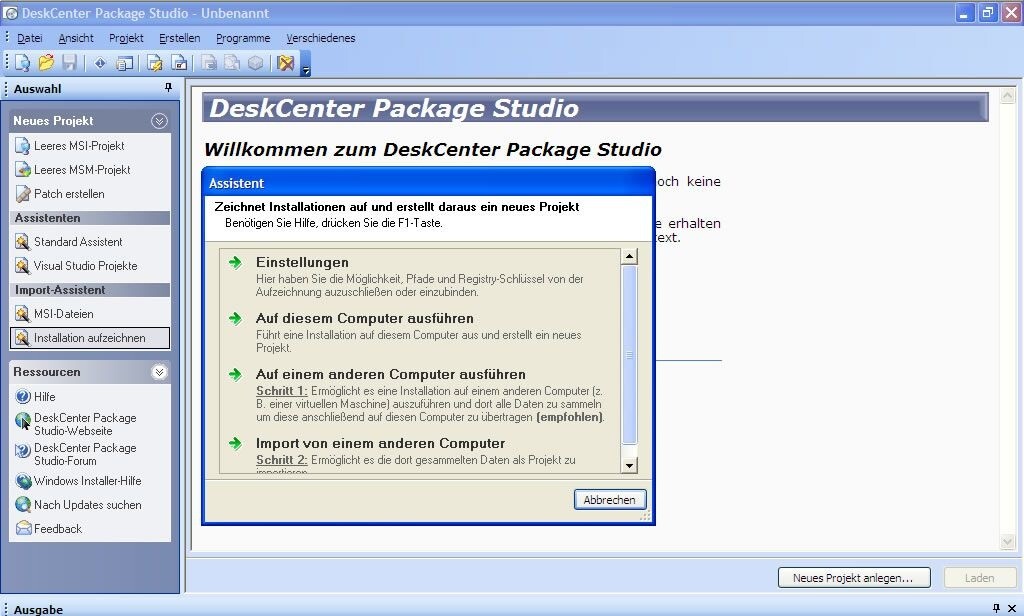1024x616 pixels.
Task: Click the Assistent list scroll-down arrow
Action: [630, 465]
